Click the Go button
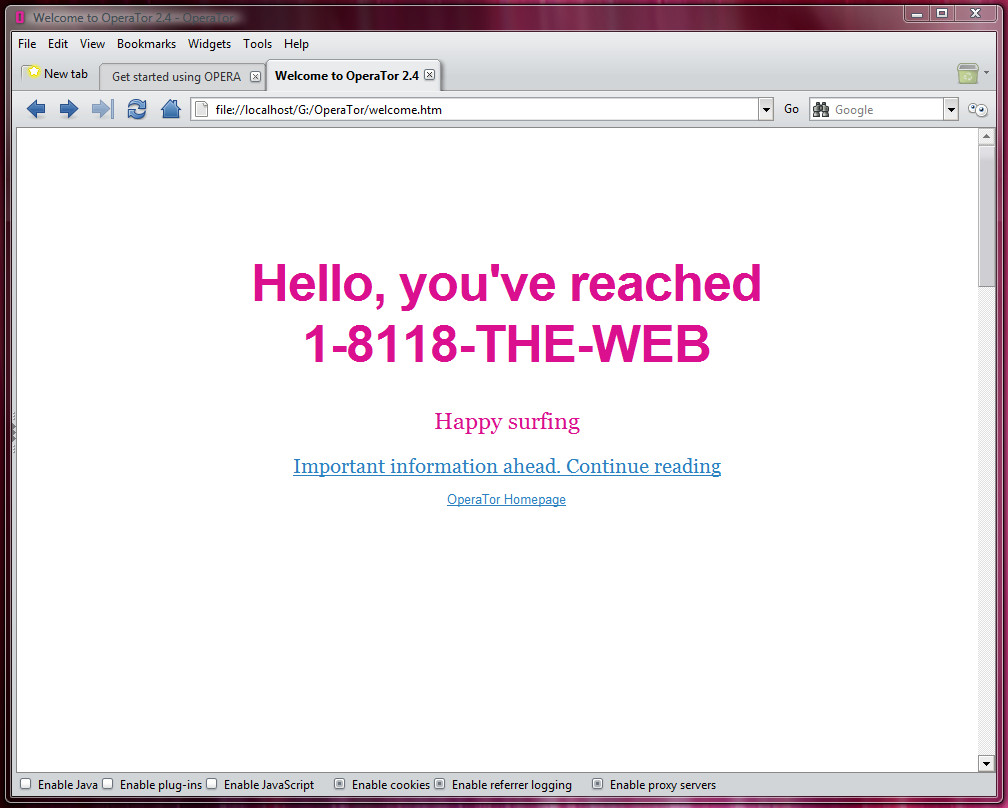Image resolution: width=1008 pixels, height=808 pixels. point(791,109)
